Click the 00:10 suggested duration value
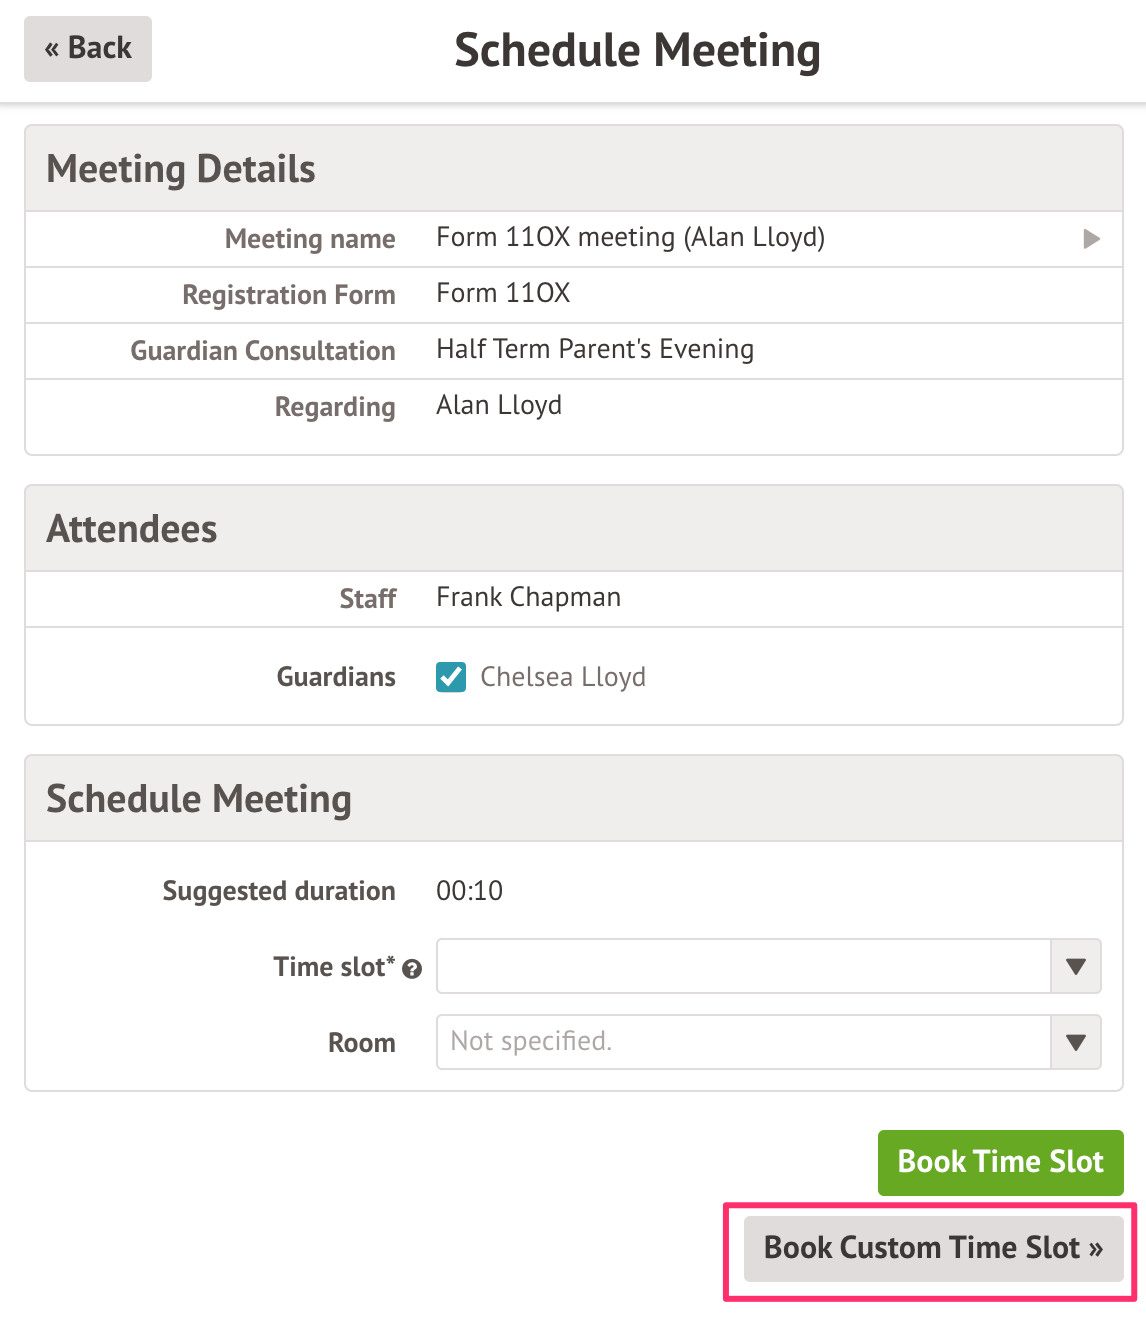Screen dimensions: 1146x1320 tap(469, 891)
